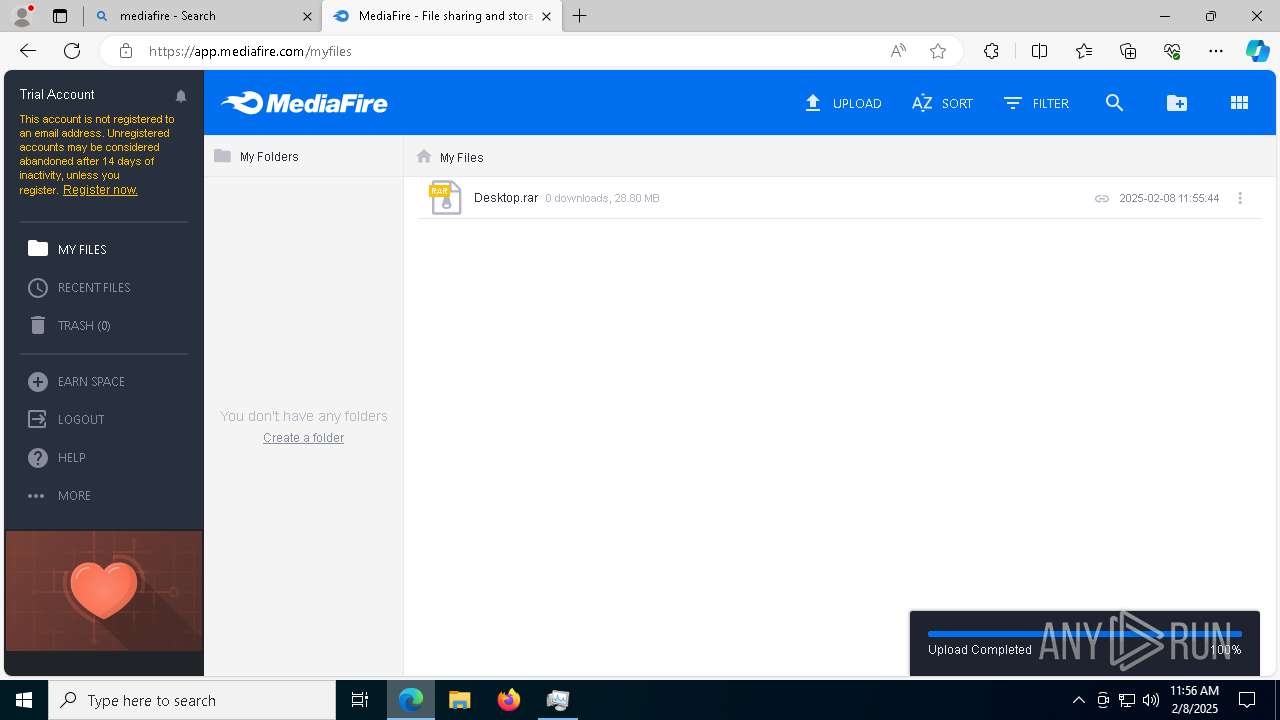The image size is (1280, 720).
Task: Open Task View on taskbar
Action: coord(360,700)
